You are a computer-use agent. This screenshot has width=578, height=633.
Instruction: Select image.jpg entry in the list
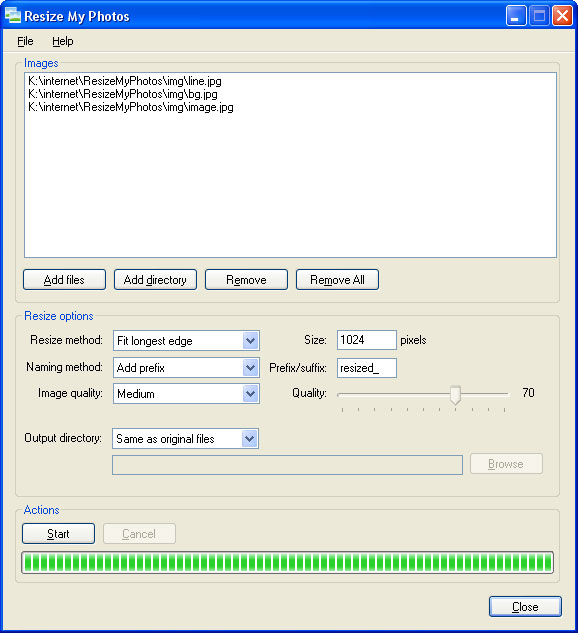(x=131, y=107)
